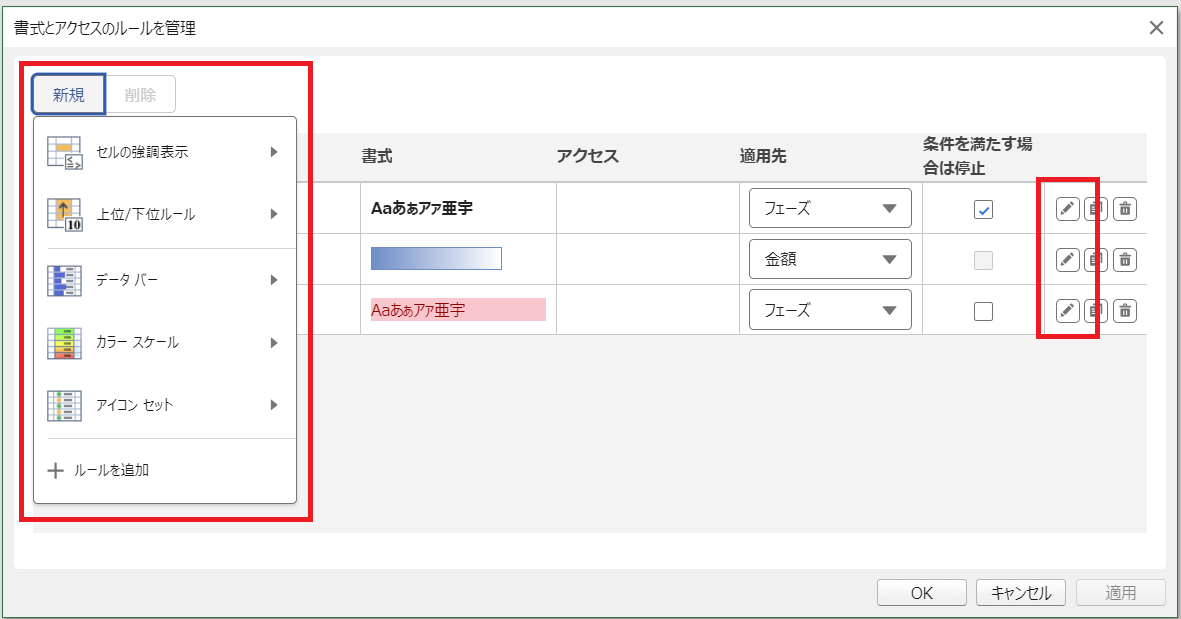The width and height of the screenshot is (1181, 619).
Task: Click the アクセス column header
Action: 587,156
